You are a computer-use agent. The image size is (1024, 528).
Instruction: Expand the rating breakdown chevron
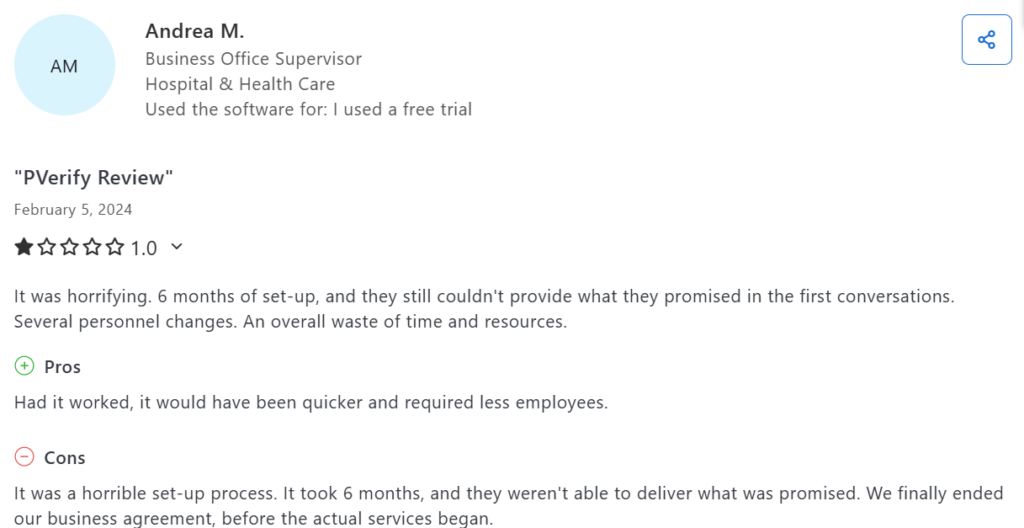pos(177,247)
